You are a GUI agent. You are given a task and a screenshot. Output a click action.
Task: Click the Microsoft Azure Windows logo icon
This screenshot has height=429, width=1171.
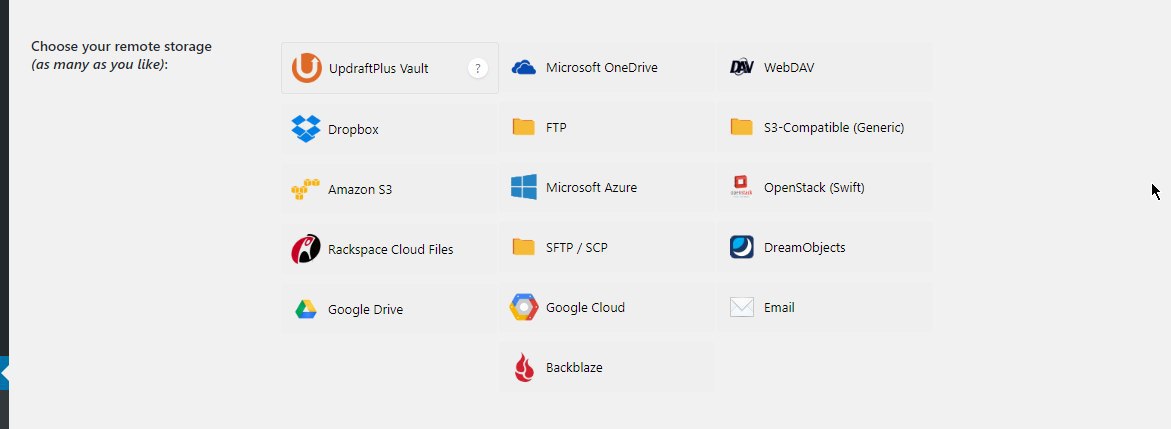524,187
